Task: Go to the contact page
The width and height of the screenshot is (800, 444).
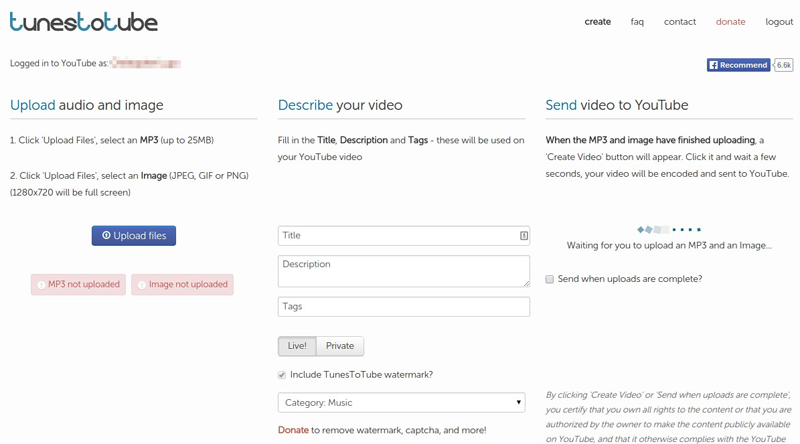Action: (x=680, y=21)
